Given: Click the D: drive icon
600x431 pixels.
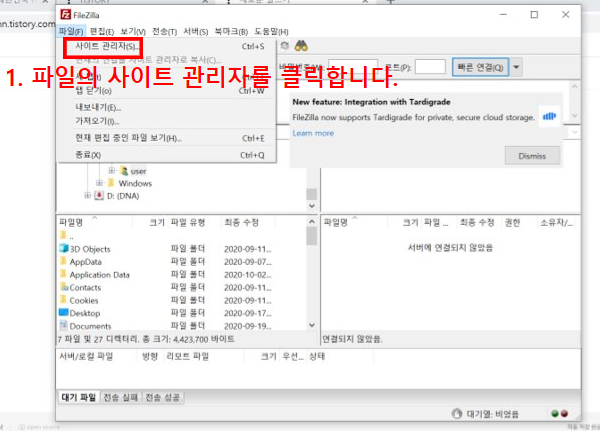Looking at the screenshot, I should (x=99, y=196).
